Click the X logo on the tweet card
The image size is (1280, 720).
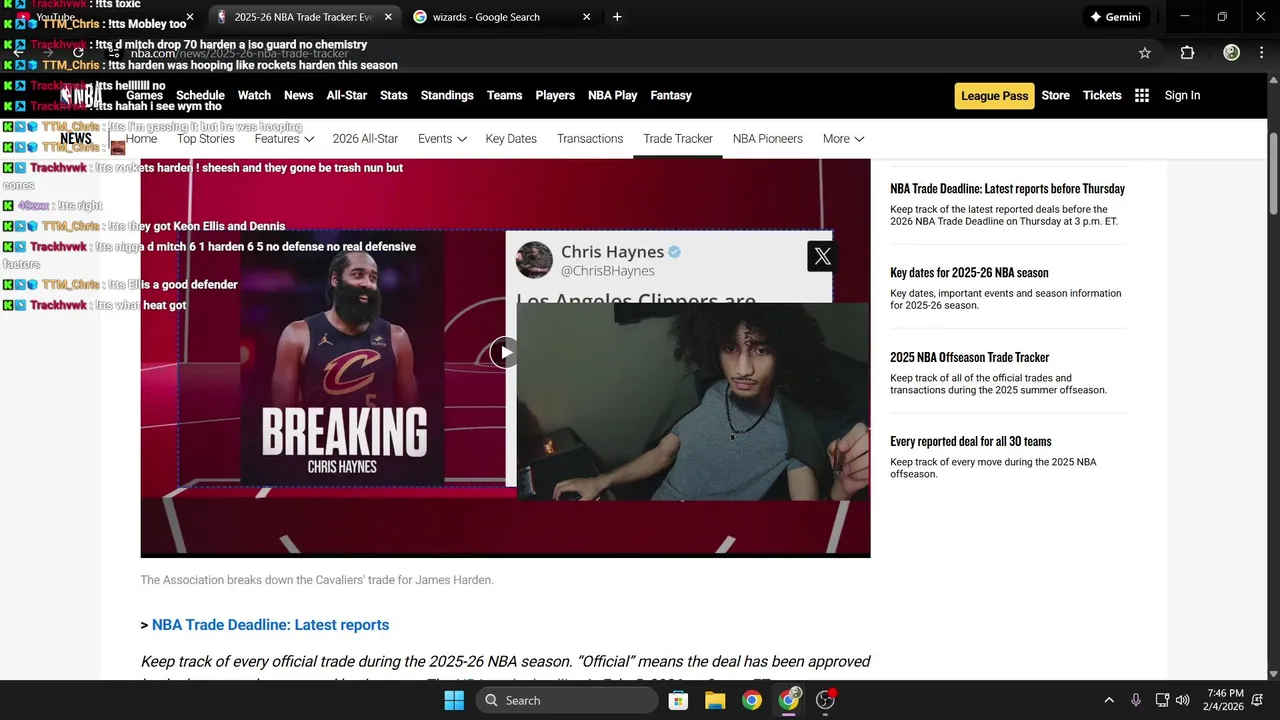[822, 256]
